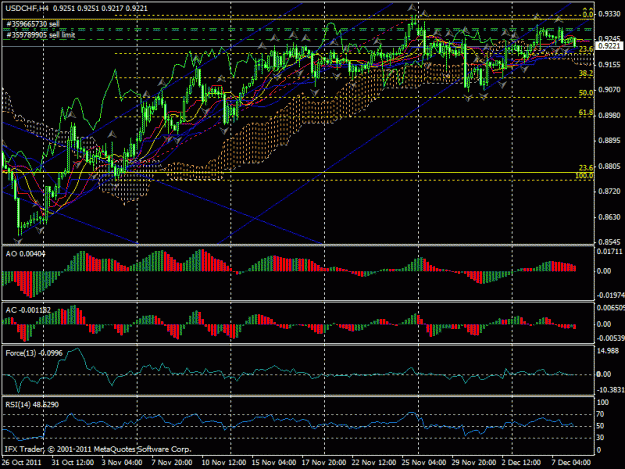The width and height of the screenshot is (625, 469).
Task: Click the current price marker 0.9221
Action: (610, 46)
